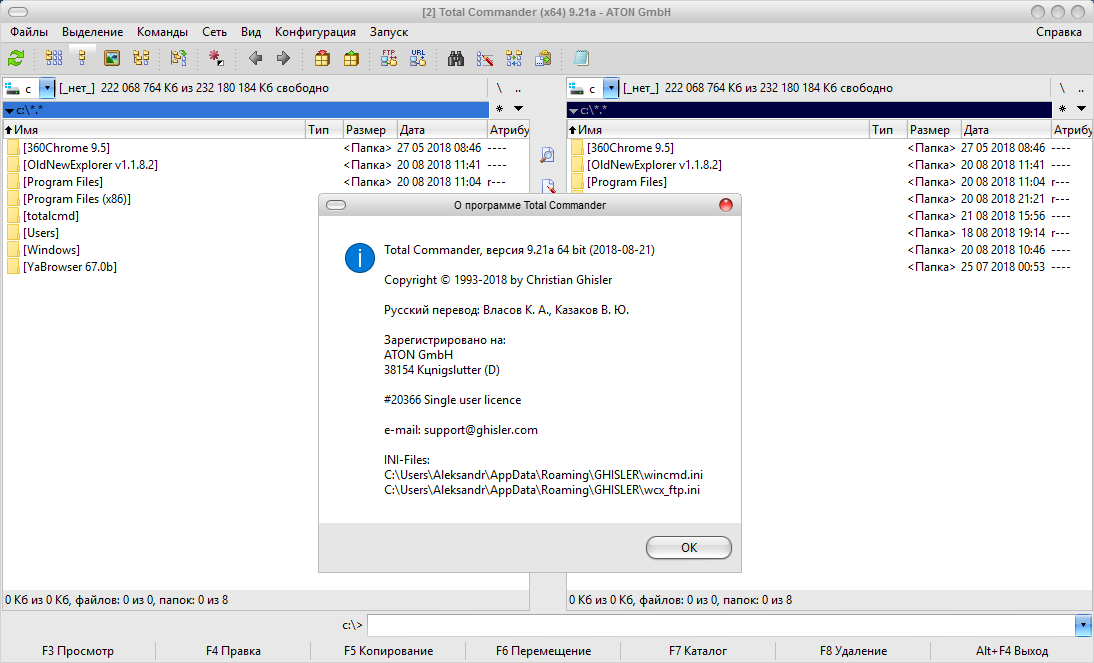
Task: Open the Справка menu
Action: pos(1058,32)
